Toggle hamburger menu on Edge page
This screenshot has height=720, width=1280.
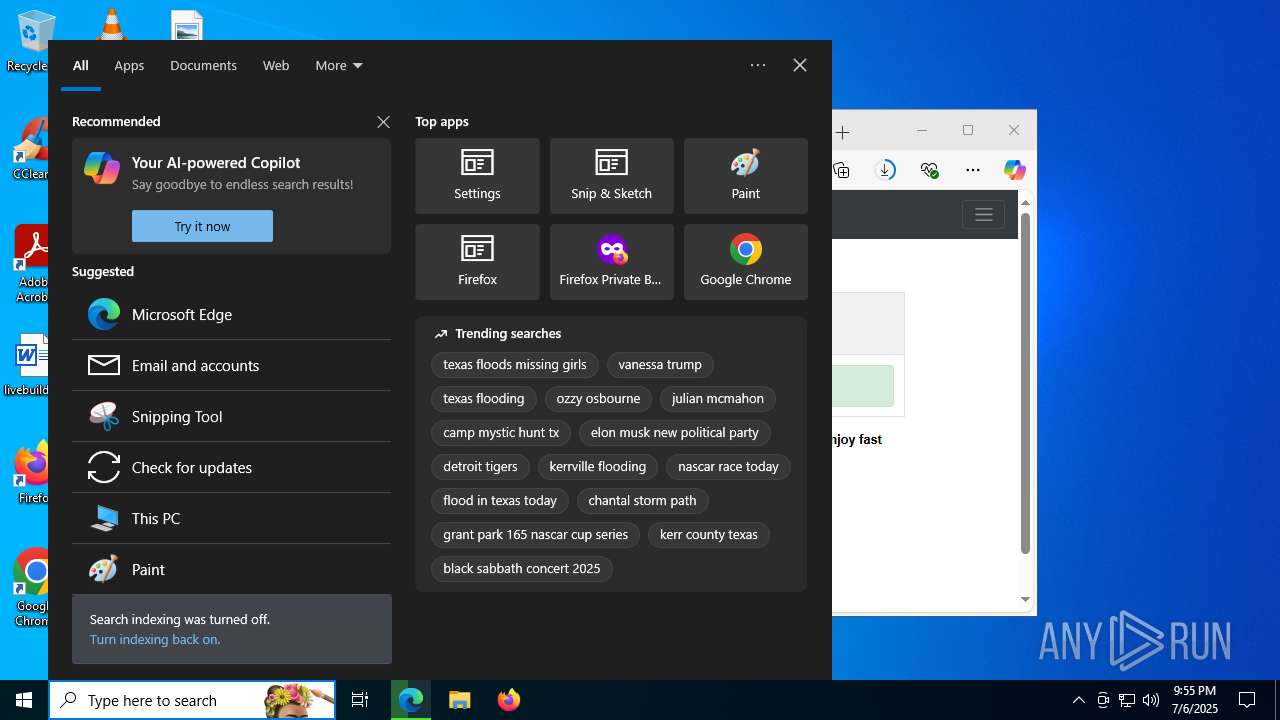[983, 214]
